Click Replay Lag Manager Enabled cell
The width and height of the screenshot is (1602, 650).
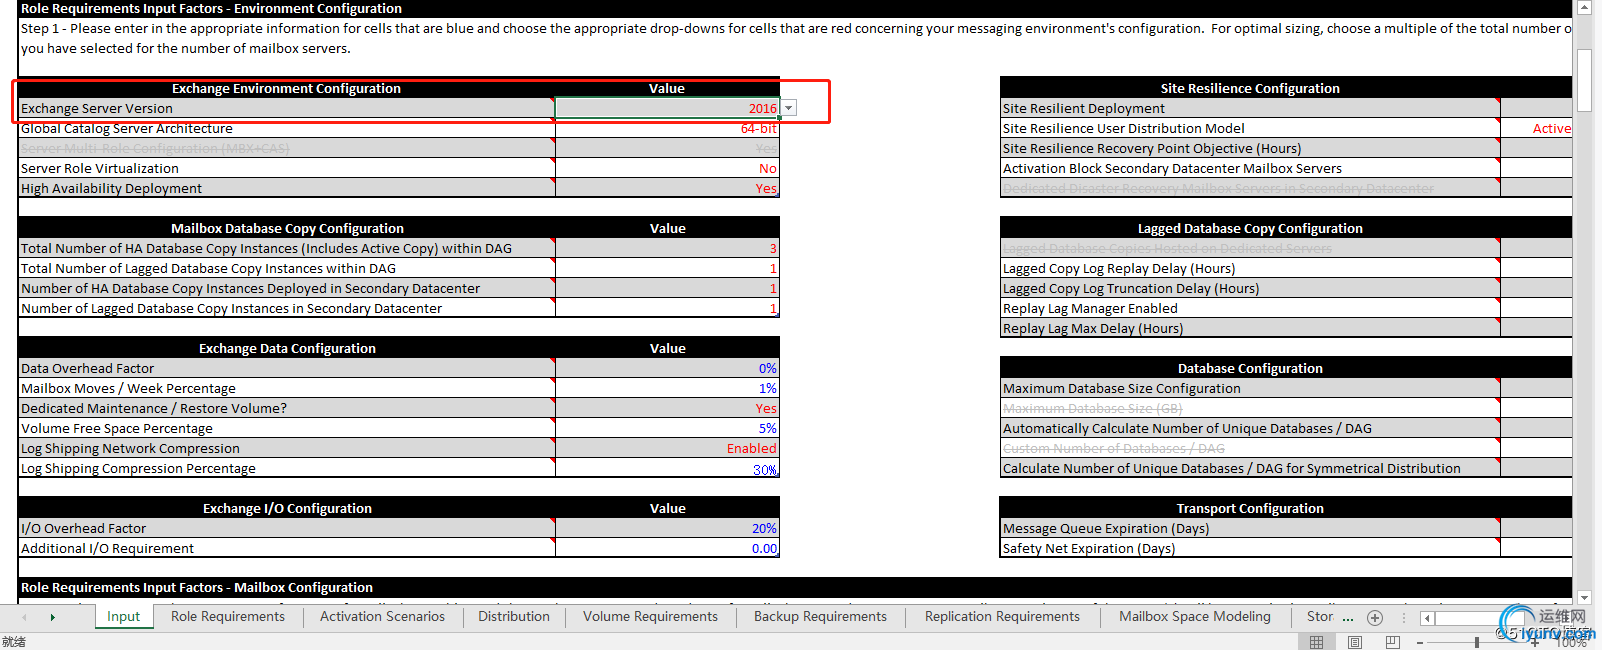[x=1250, y=308]
